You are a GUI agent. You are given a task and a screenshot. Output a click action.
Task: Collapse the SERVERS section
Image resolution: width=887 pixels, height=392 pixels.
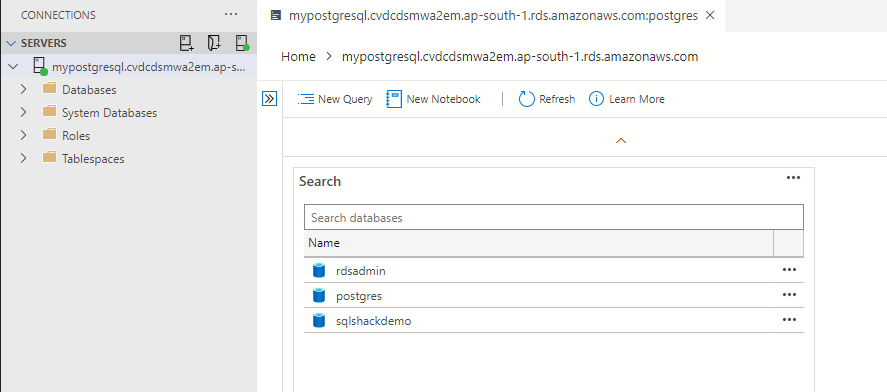coord(11,43)
